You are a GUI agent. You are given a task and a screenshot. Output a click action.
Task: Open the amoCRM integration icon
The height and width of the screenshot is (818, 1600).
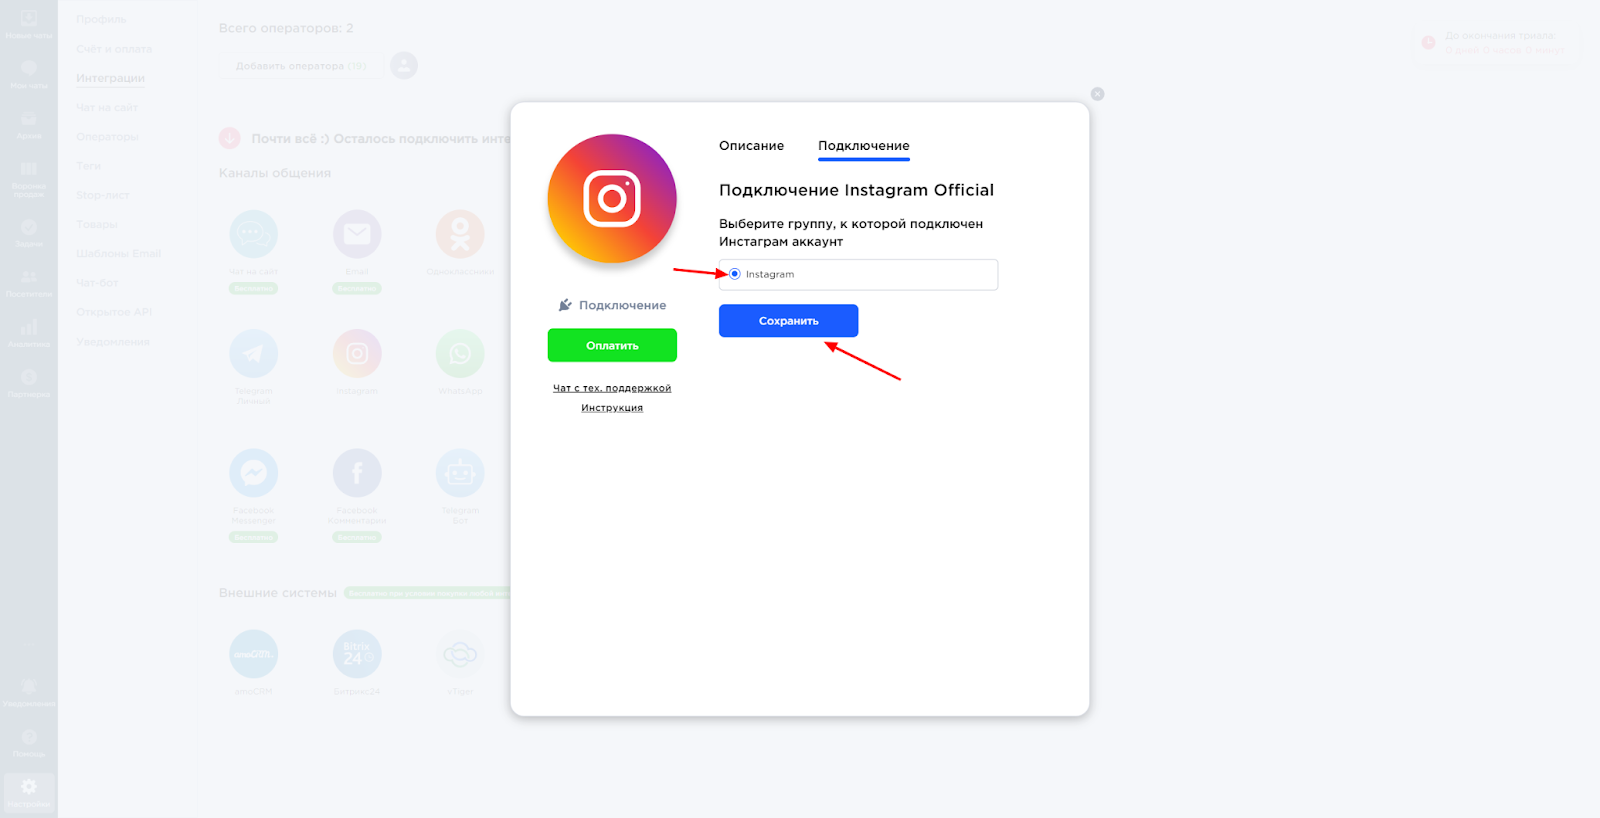point(254,654)
